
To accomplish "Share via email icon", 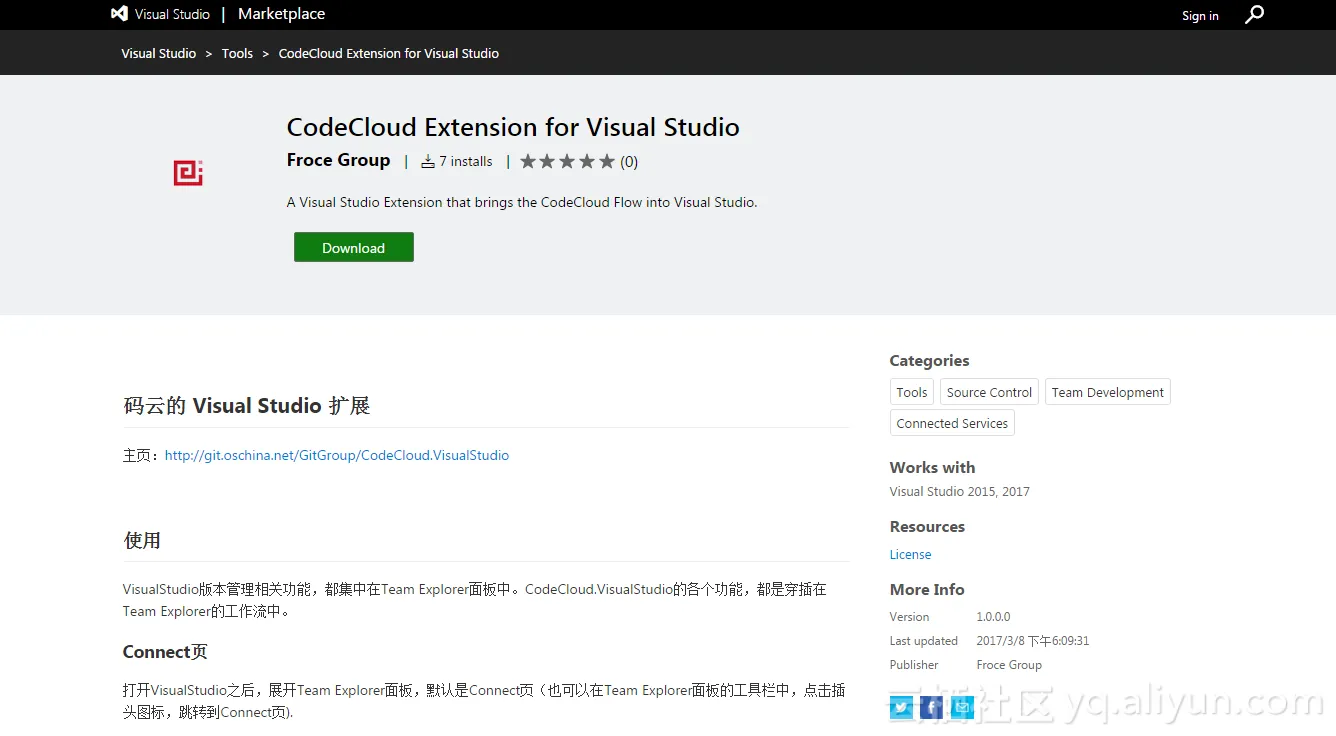I will [962, 708].
